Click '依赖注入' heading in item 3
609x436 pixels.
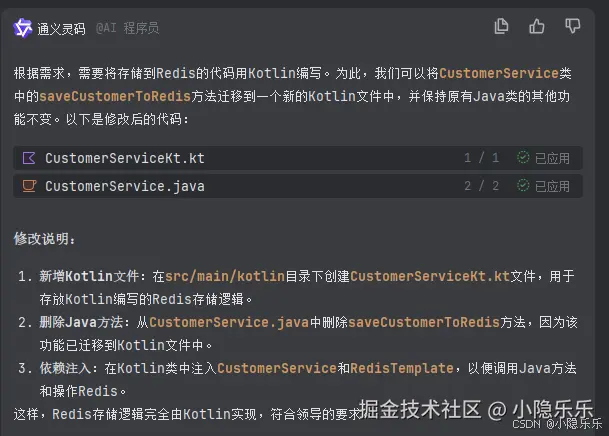pyautogui.click(x=65, y=368)
